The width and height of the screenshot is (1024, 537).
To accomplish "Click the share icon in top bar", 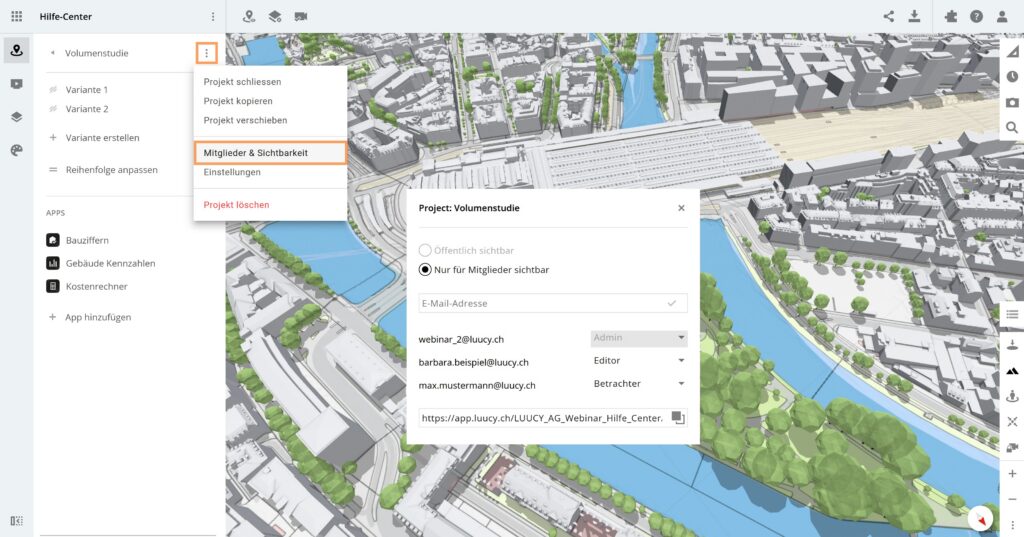I will (889, 16).
